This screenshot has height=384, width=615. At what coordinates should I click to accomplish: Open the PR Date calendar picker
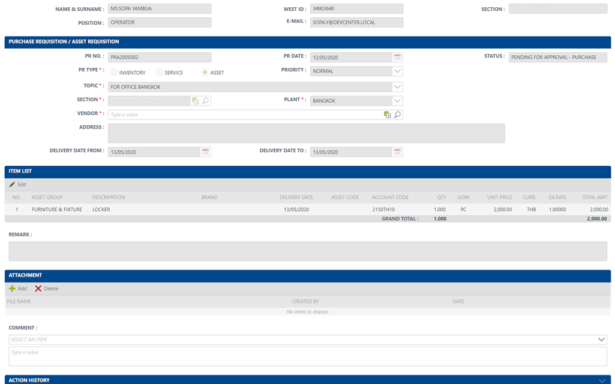click(x=397, y=57)
